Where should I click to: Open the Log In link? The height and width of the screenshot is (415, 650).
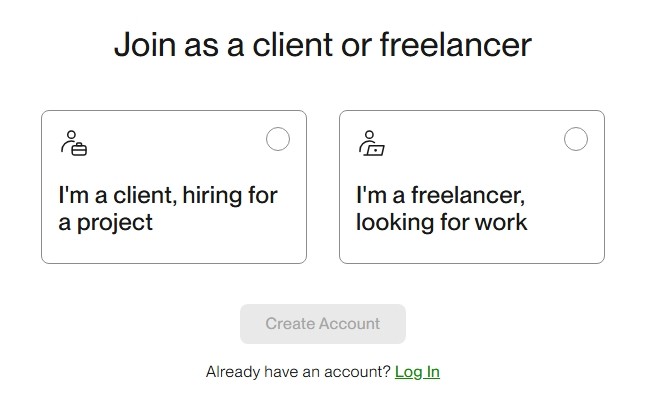[x=417, y=372]
